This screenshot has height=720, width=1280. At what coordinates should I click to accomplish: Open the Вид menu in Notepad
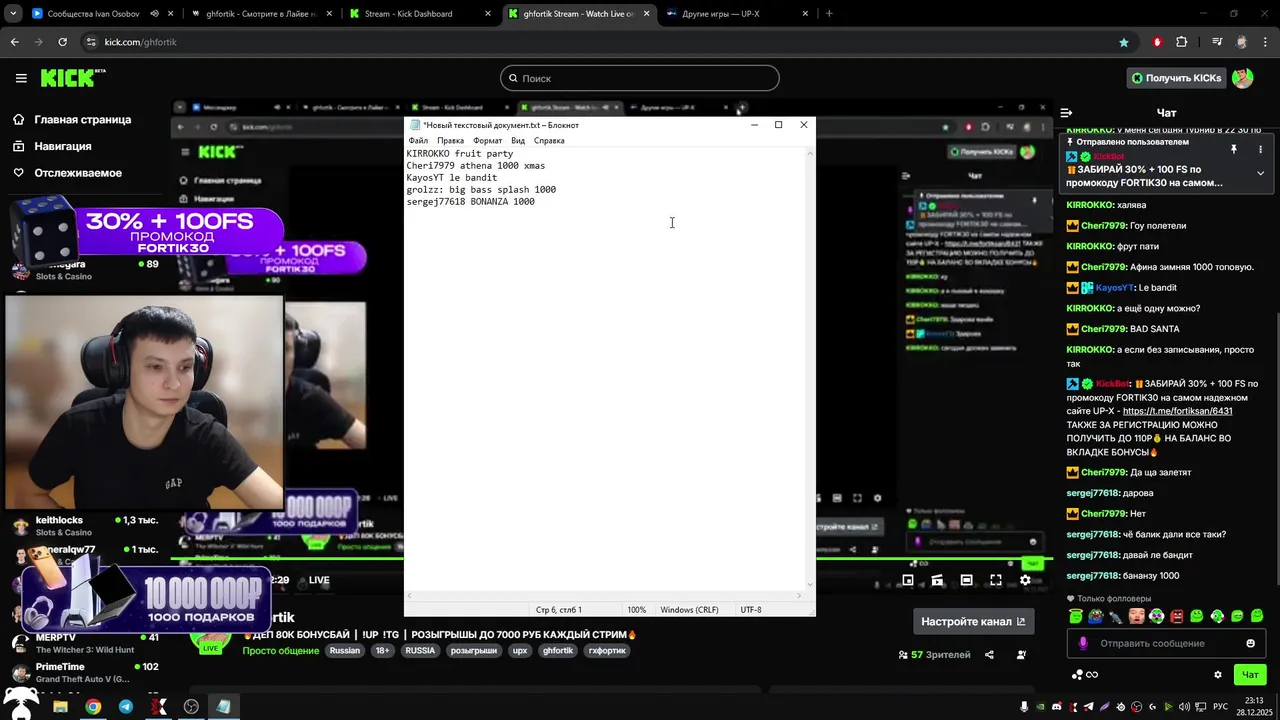(518, 141)
